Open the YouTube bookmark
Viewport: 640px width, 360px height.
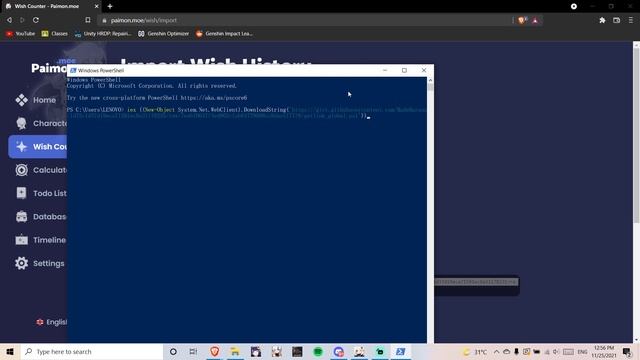[20, 34]
